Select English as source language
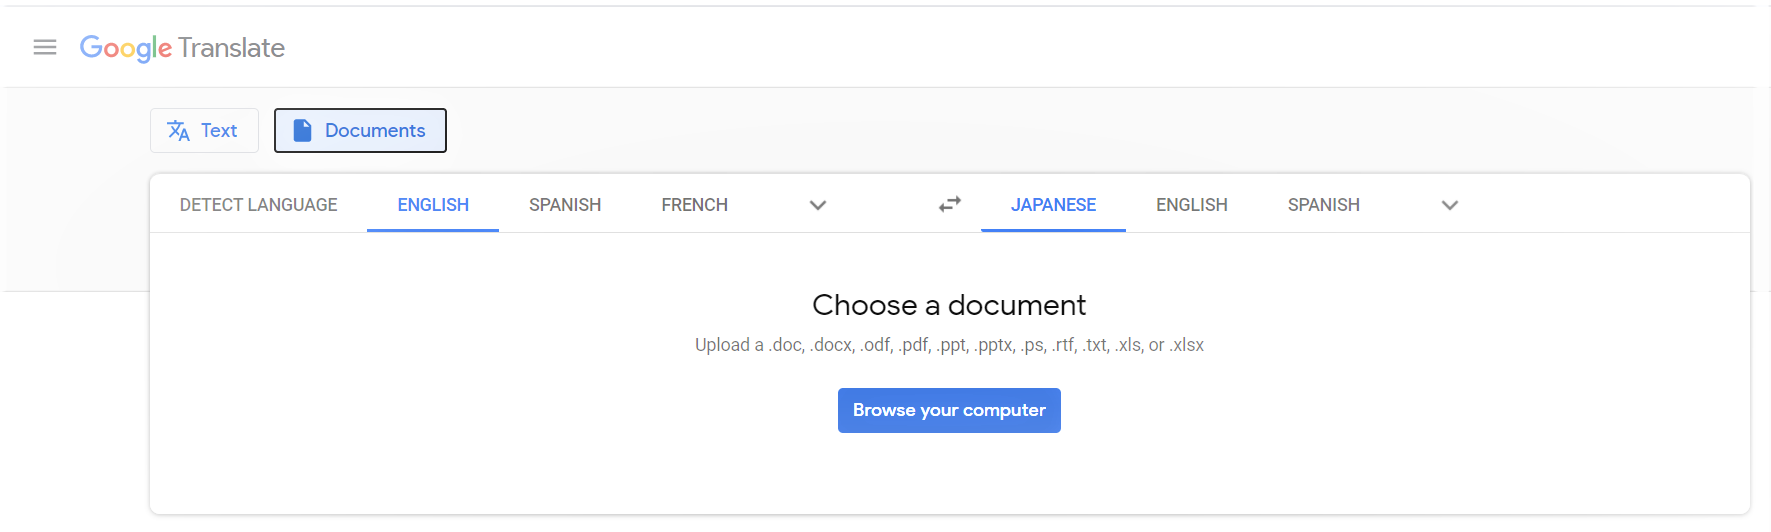 coord(433,204)
